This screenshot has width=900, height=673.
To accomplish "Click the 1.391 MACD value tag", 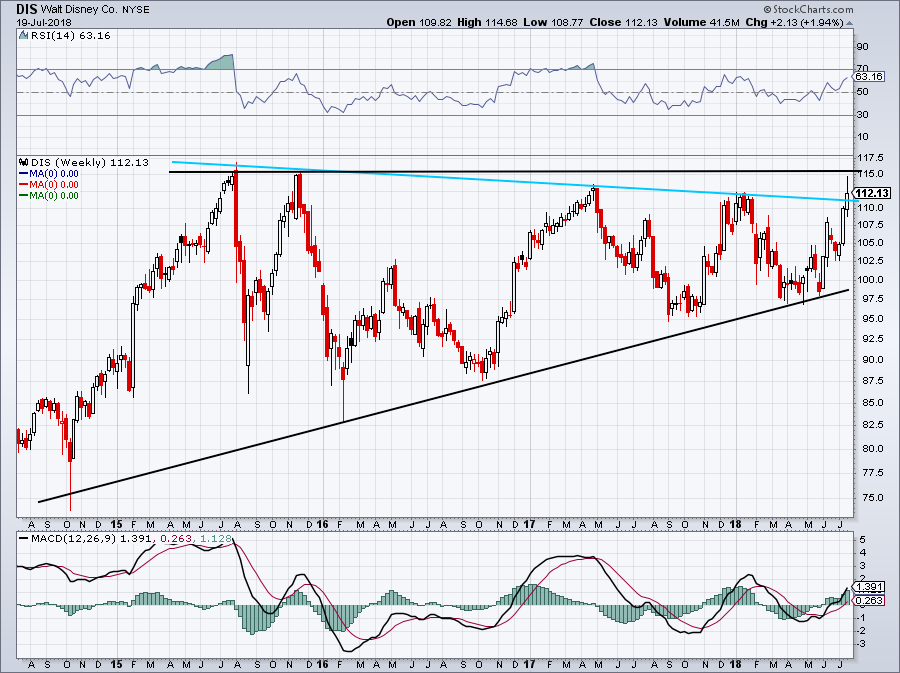I will point(868,587).
